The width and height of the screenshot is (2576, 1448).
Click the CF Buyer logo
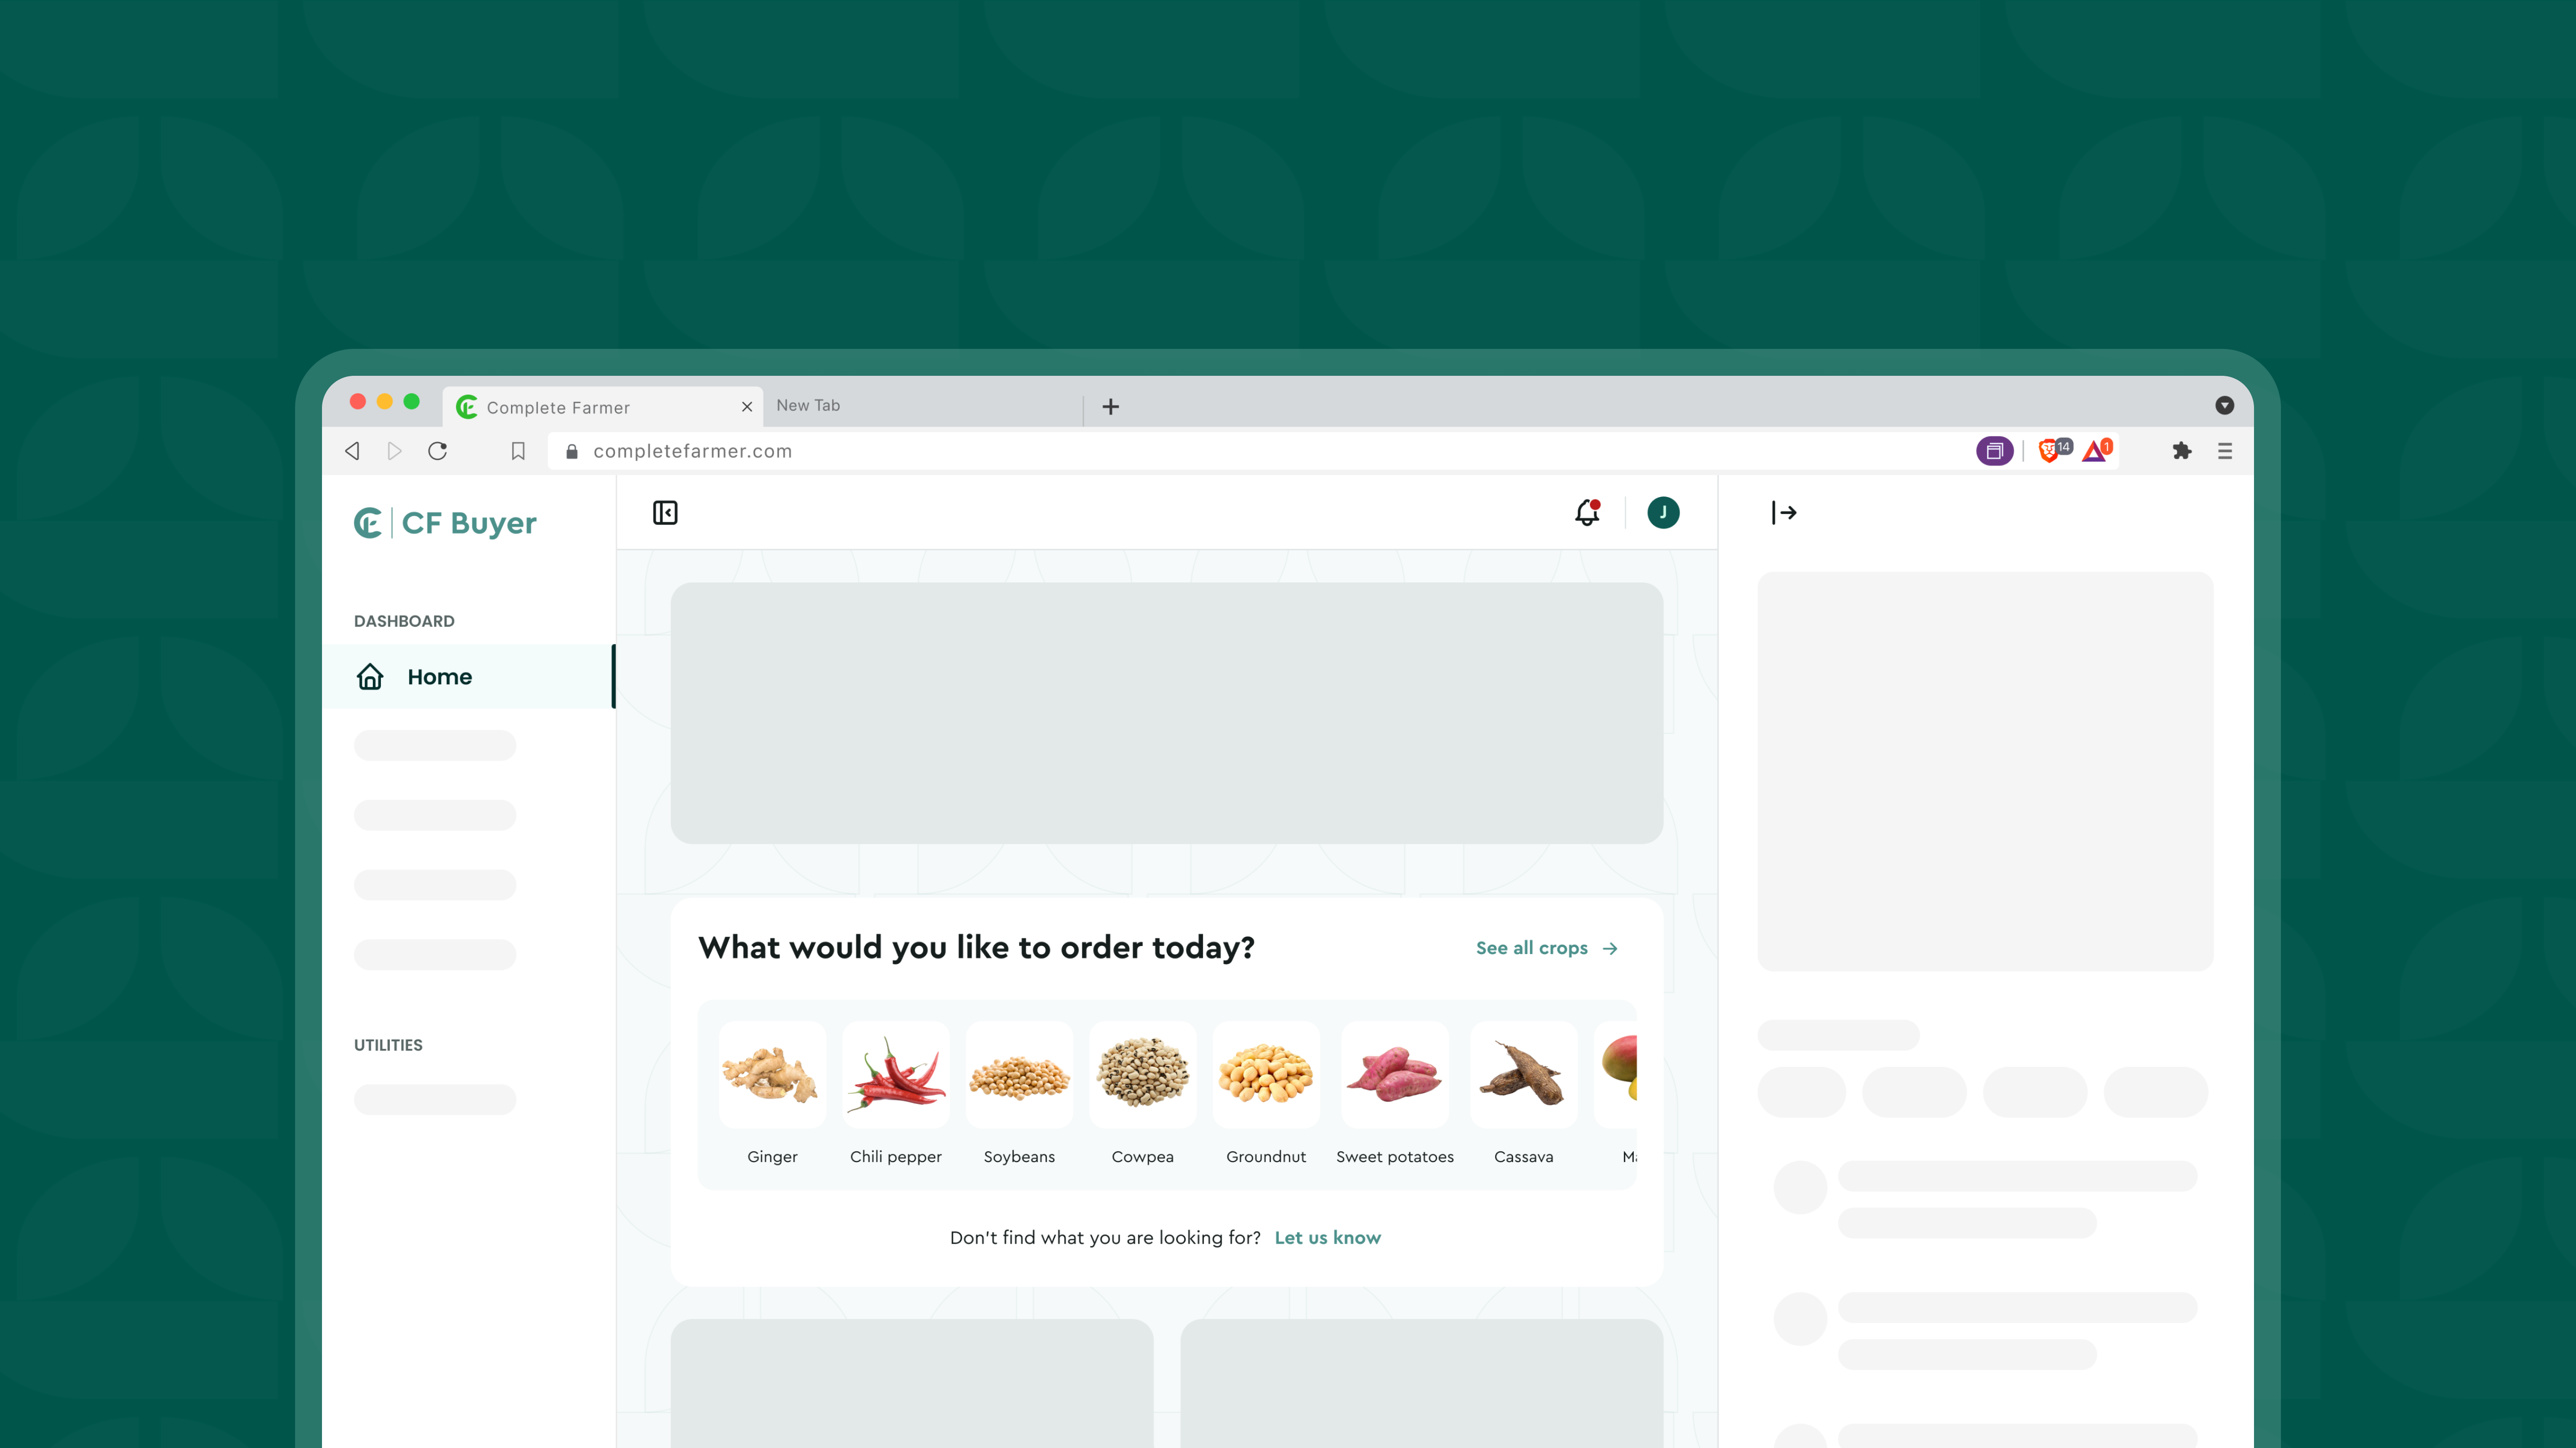[x=446, y=523]
